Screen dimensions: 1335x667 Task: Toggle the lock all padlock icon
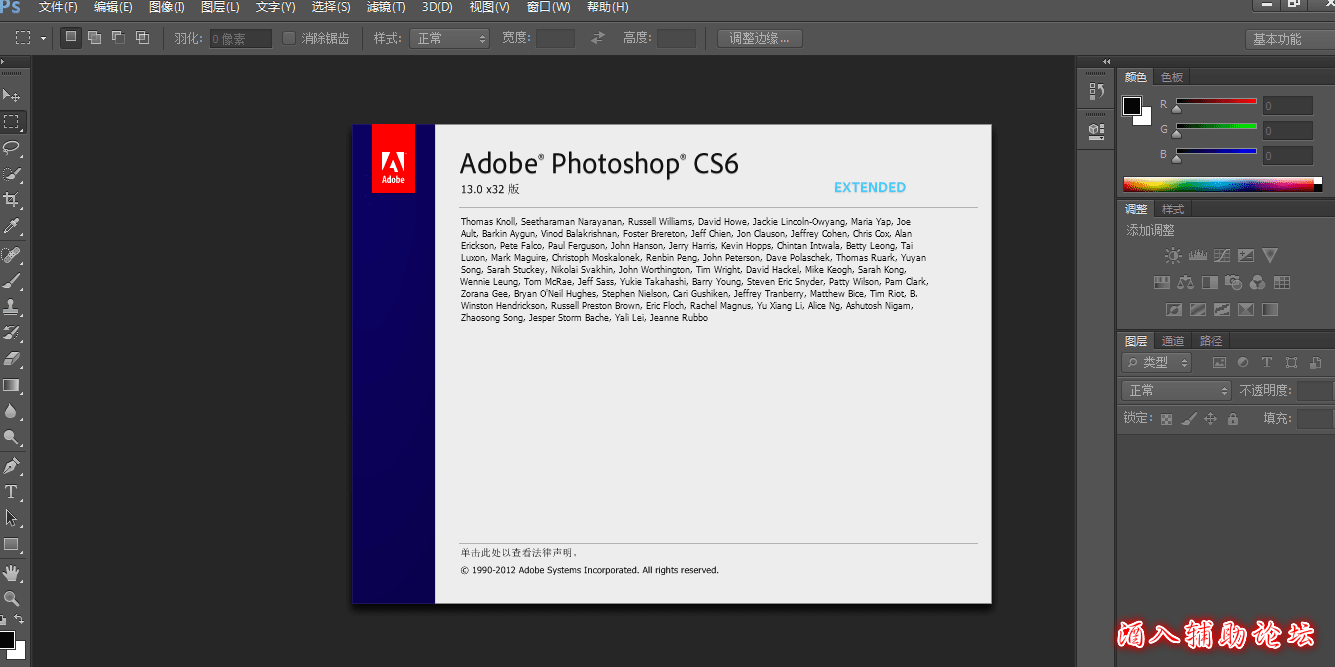[x=1232, y=419]
